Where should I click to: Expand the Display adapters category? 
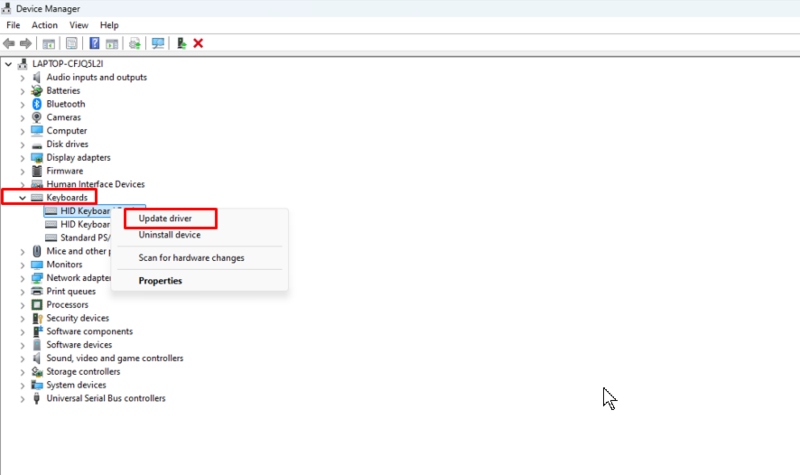22,158
